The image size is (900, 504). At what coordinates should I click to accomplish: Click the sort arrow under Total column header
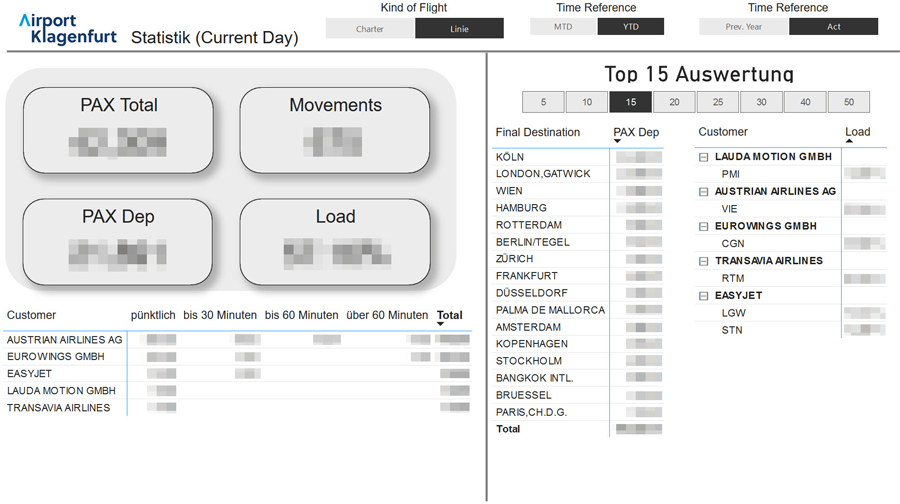tap(440, 324)
